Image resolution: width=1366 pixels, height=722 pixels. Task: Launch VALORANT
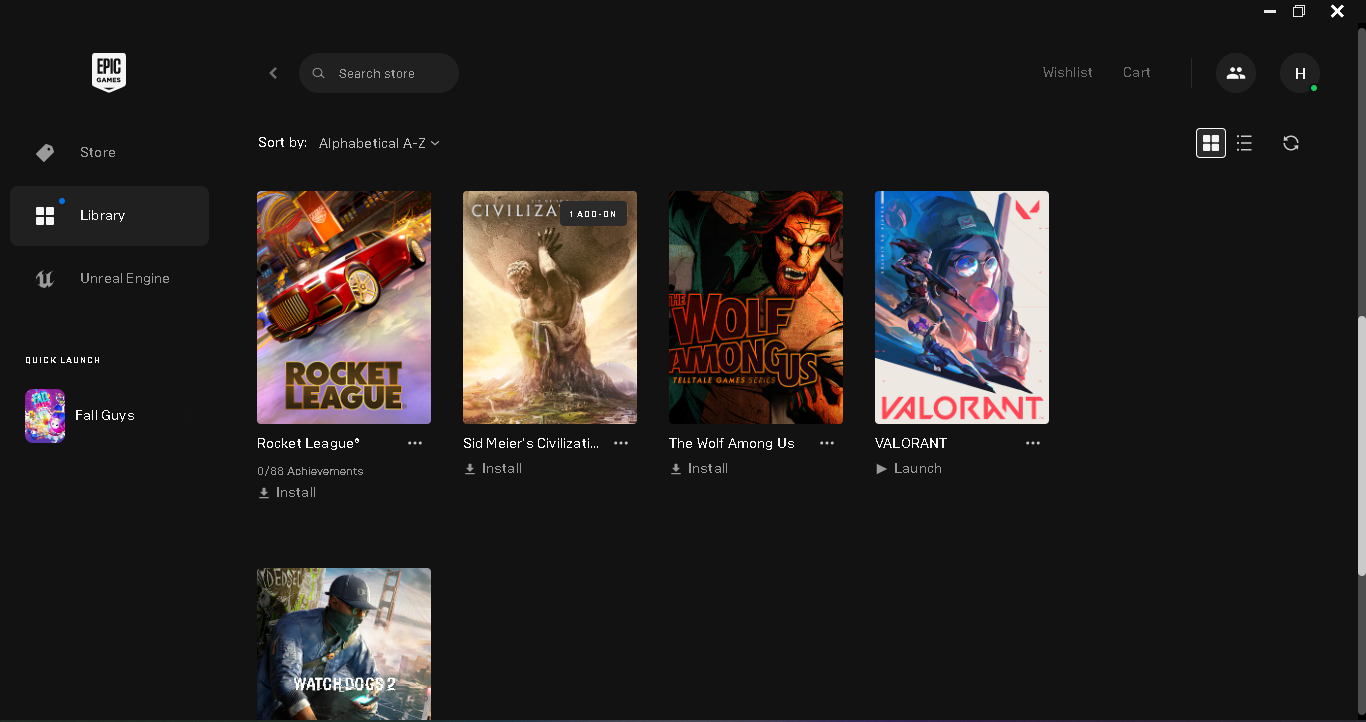pyautogui.click(x=909, y=468)
